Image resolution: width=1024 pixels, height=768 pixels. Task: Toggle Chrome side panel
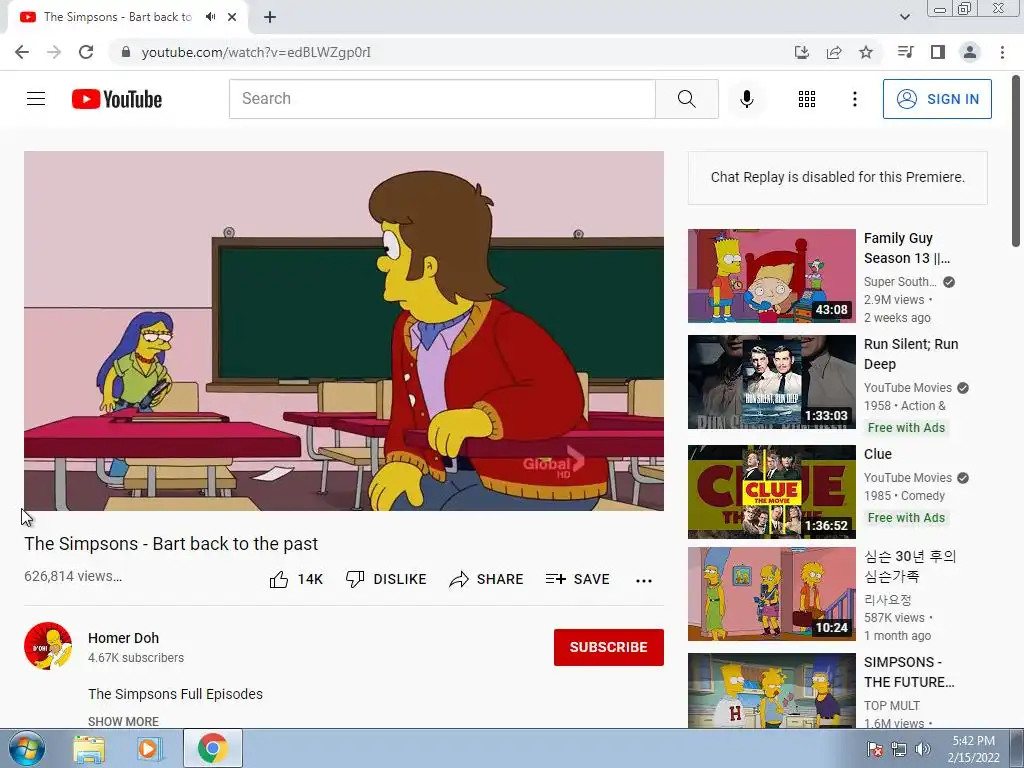pos(938,52)
